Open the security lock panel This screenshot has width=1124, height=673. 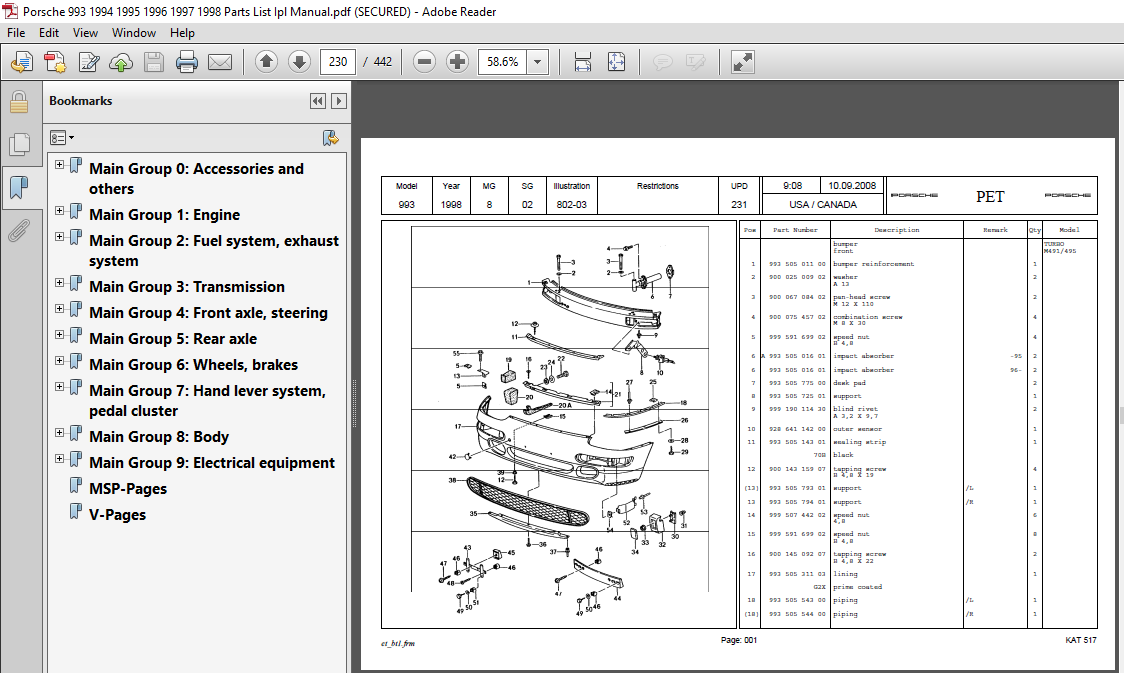coord(19,102)
